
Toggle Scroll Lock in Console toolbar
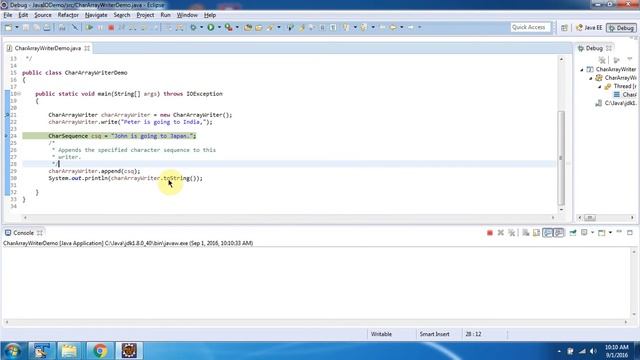coord(536,233)
